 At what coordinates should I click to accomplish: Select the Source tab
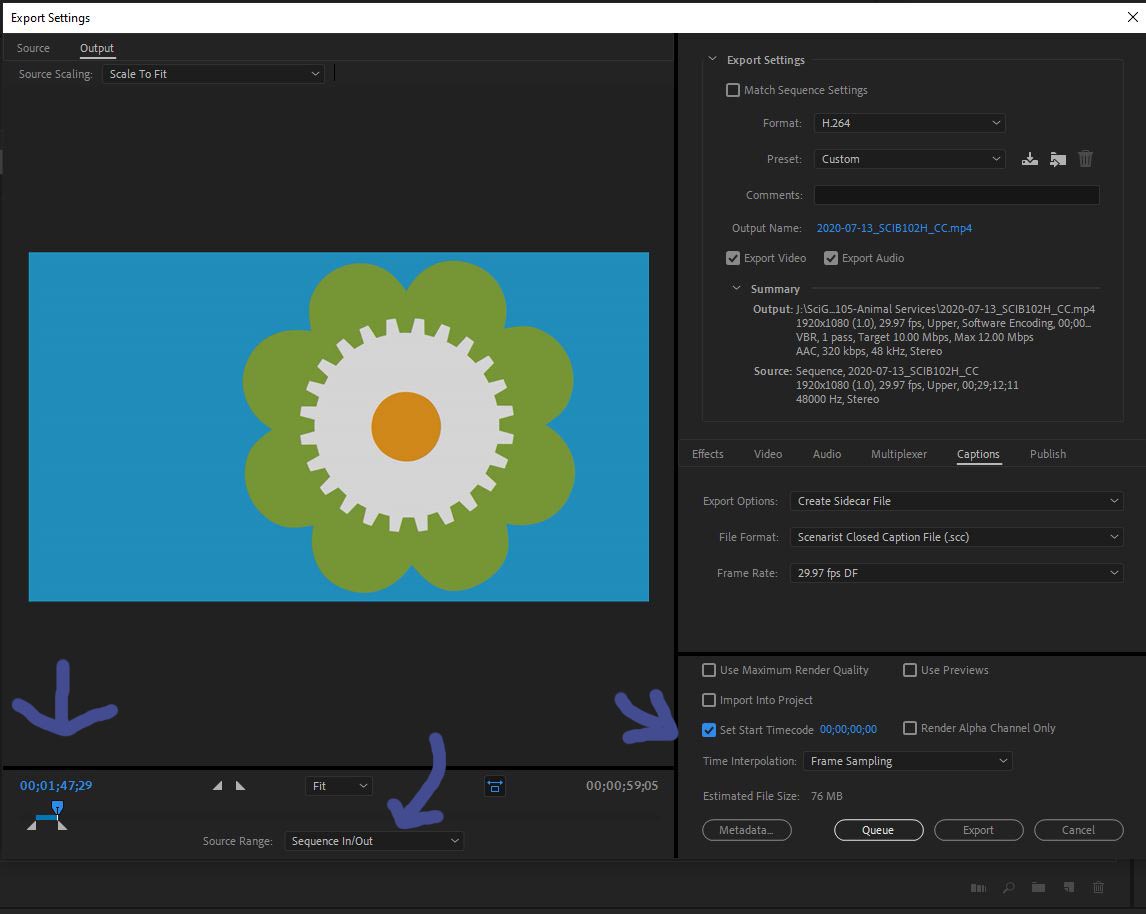point(33,48)
